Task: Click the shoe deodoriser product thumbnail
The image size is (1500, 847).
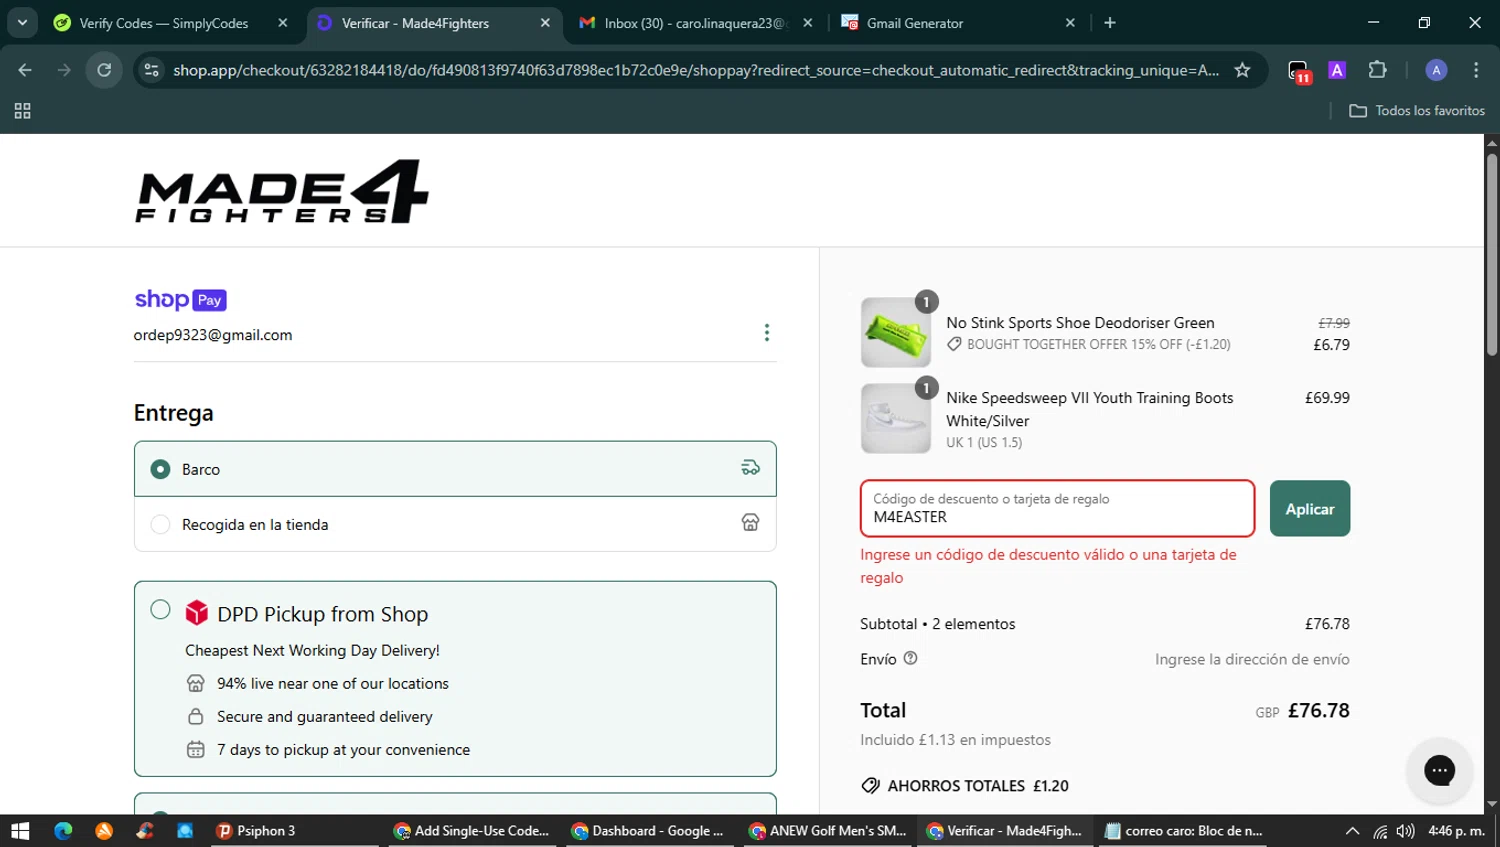Action: (x=896, y=332)
